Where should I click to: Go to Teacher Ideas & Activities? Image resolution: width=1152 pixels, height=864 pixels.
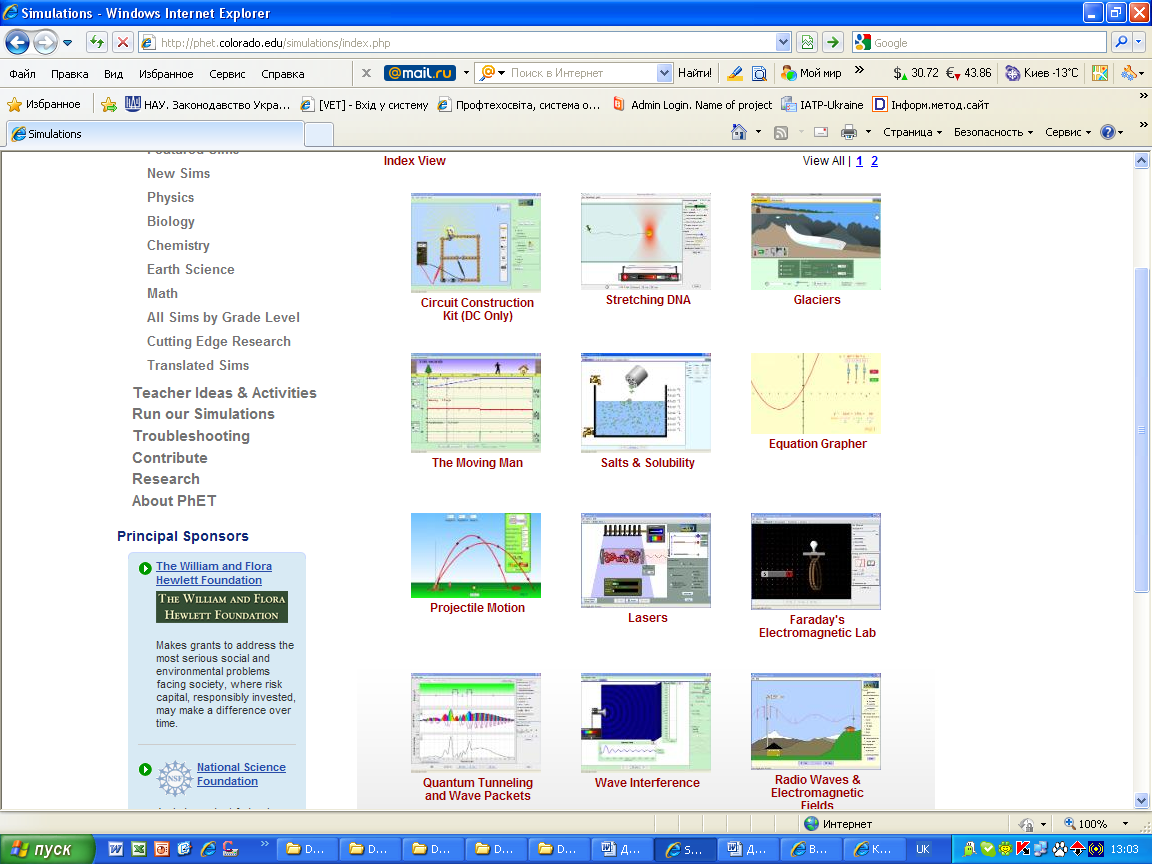225,393
